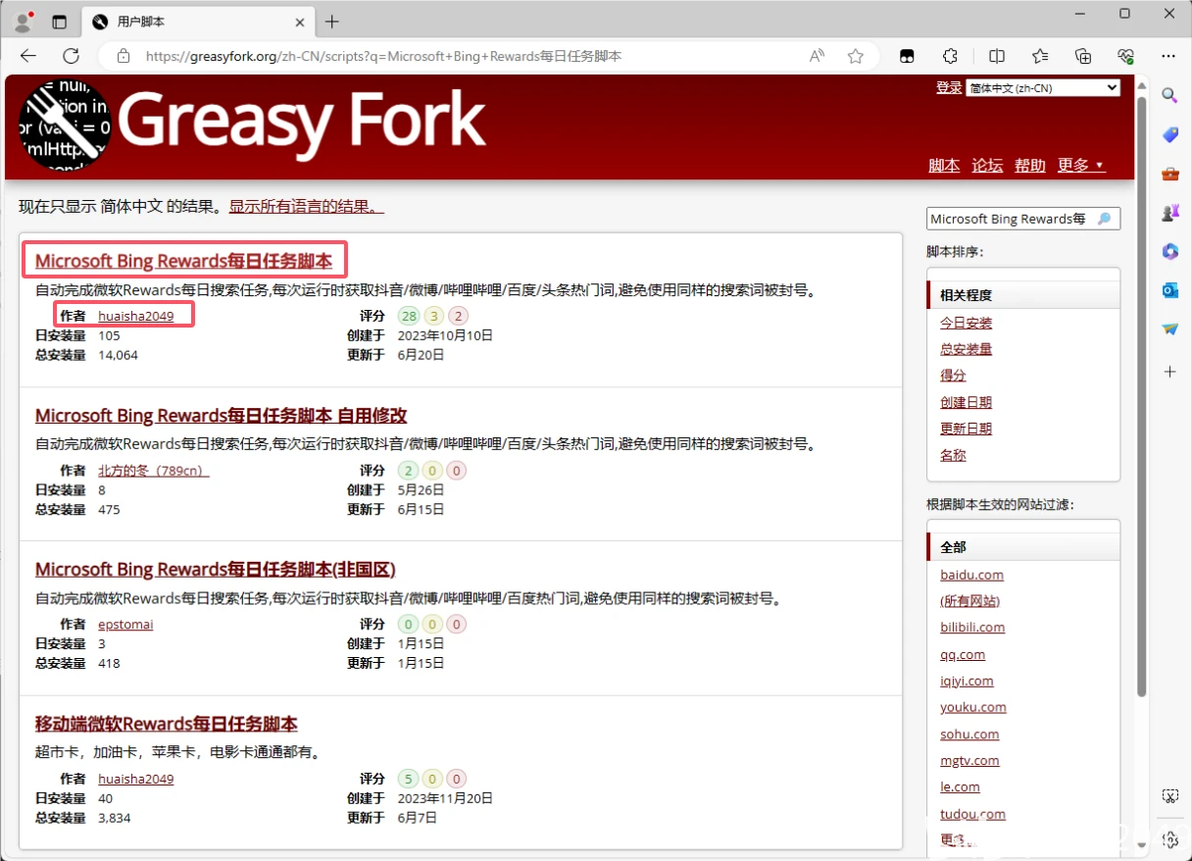Open sidebar Tools briefcase icon
This screenshot has width=1192, height=861.
click(x=1170, y=174)
